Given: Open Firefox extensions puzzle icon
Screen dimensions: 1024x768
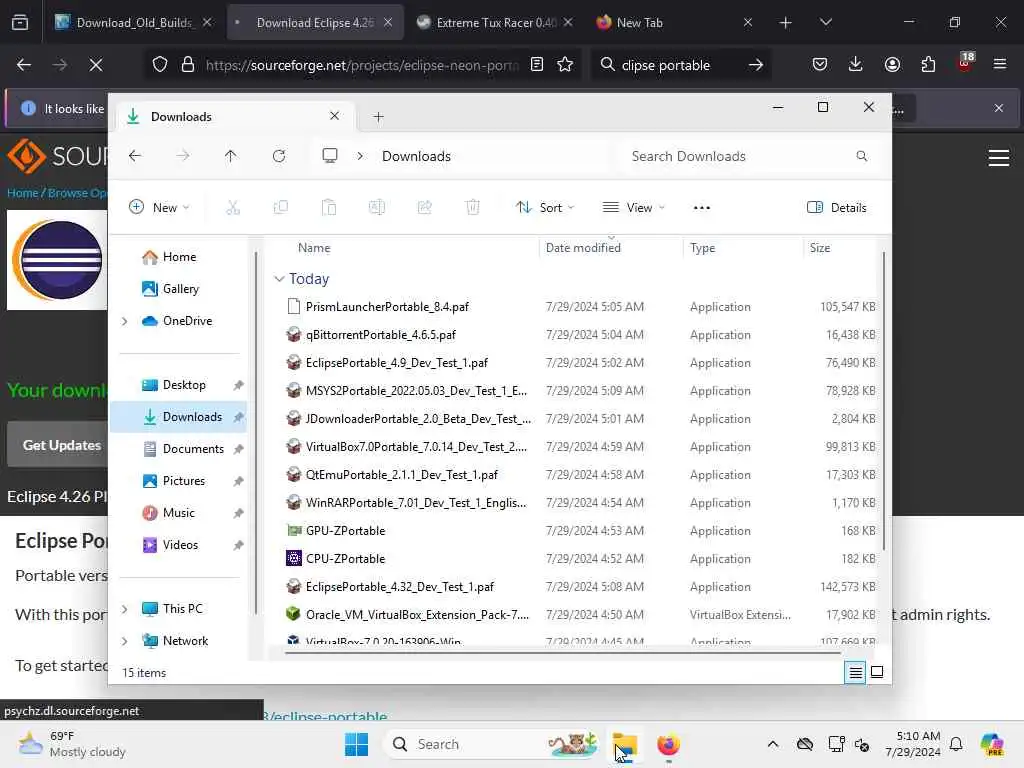Looking at the screenshot, I should click(x=928, y=64).
